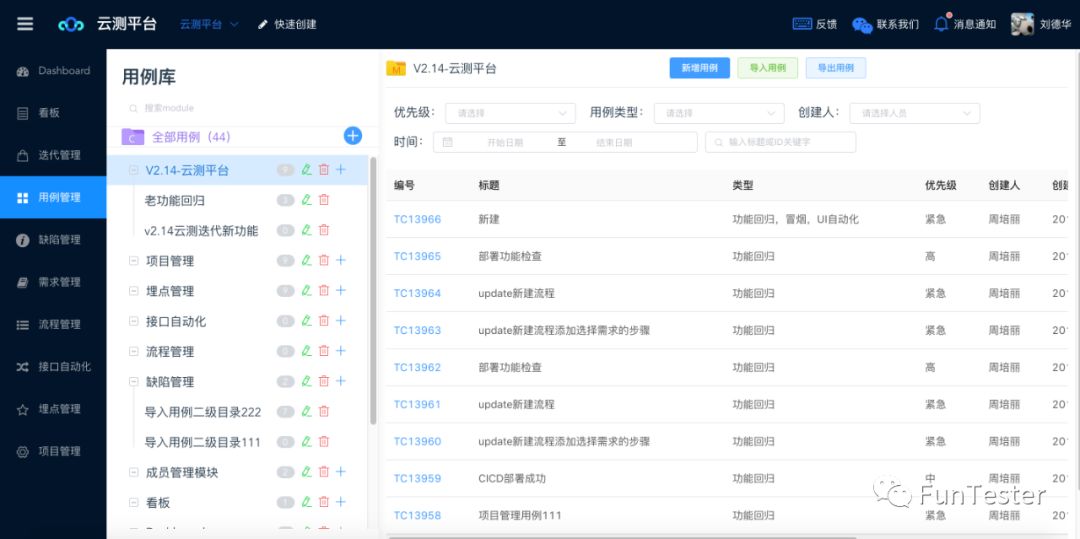1080x539 pixels.
Task: Collapse the 流程管理 tree node
Action: tap(134, 351)
